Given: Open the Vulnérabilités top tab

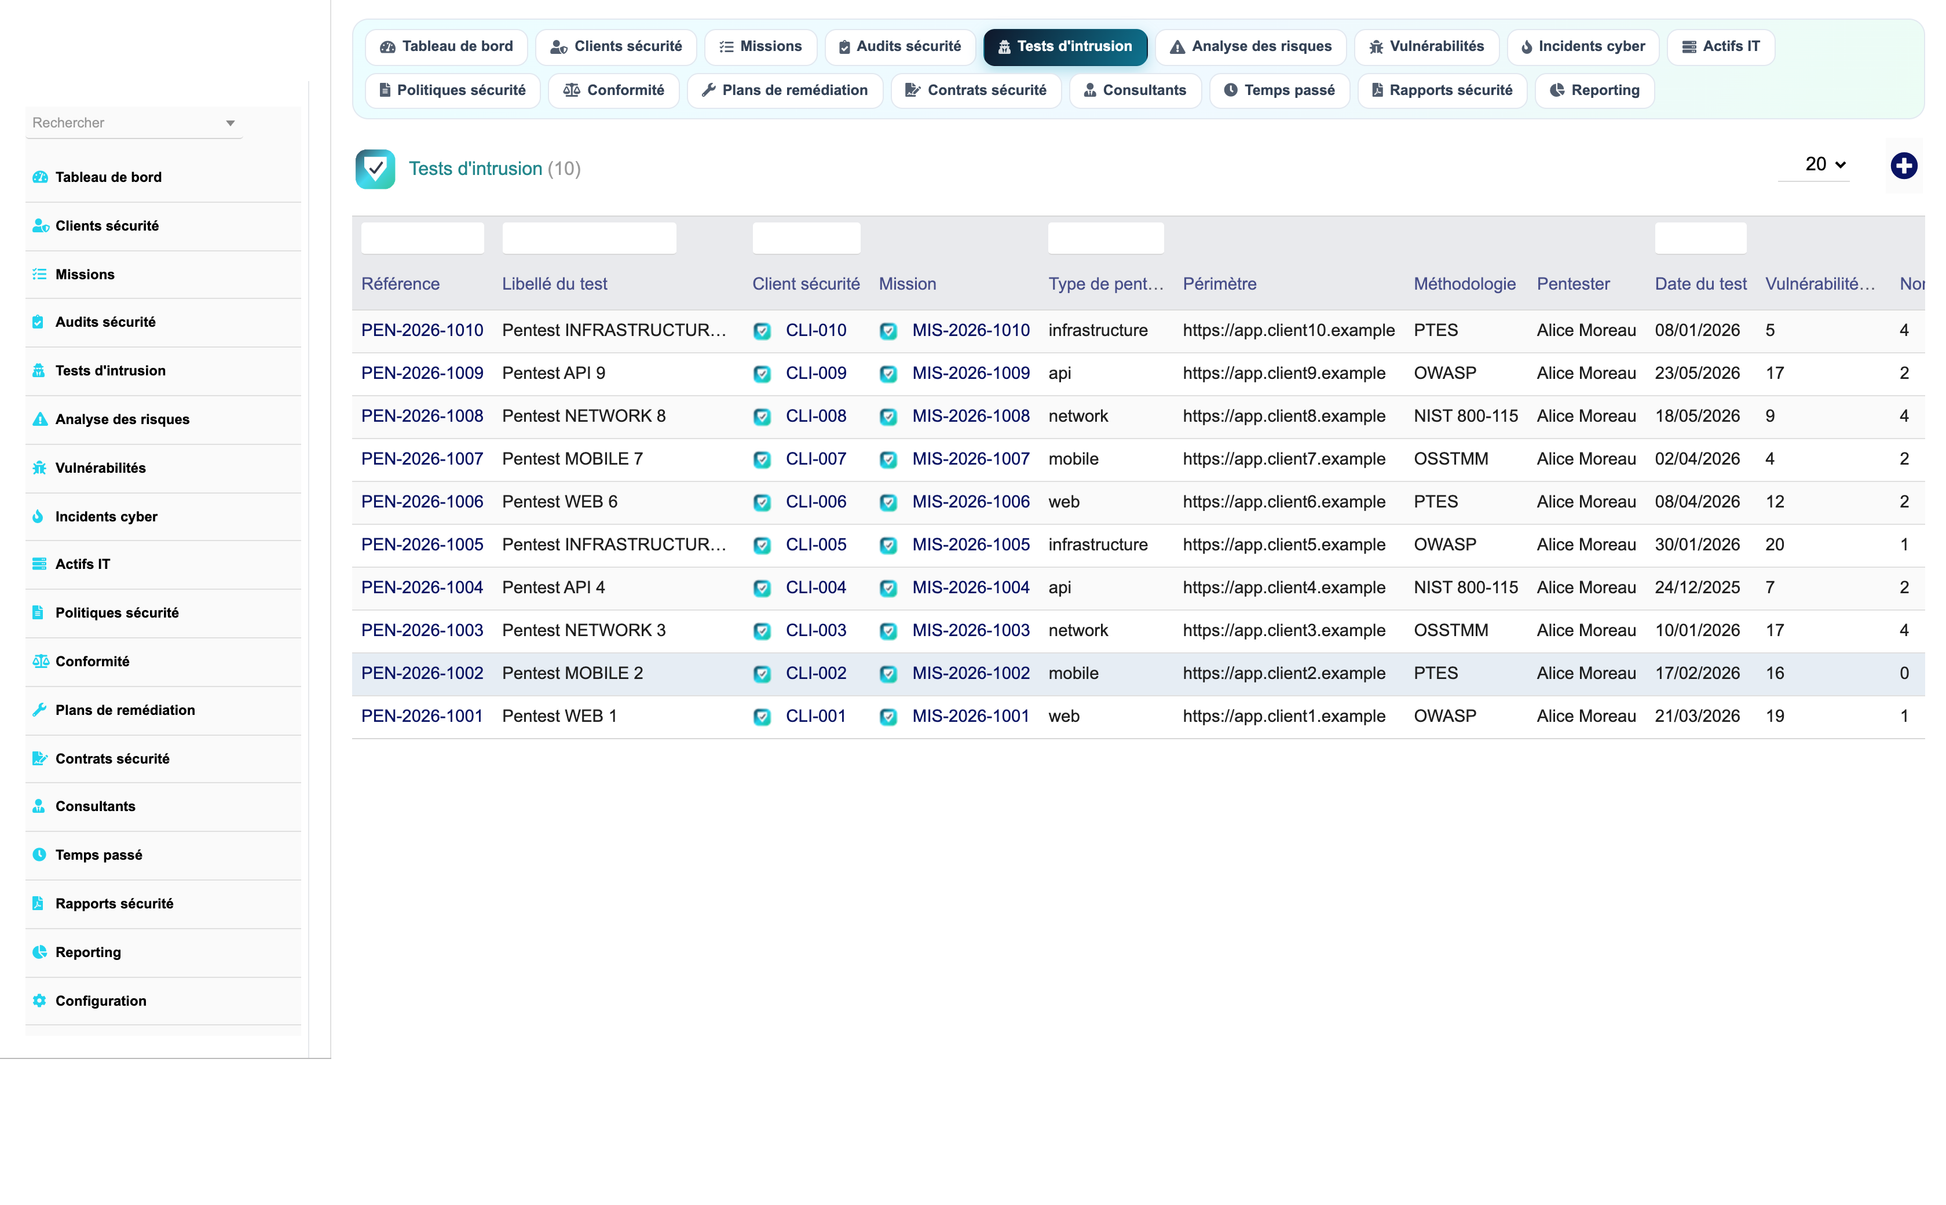Looking at the screenshot, I should tap(1426, 47).
